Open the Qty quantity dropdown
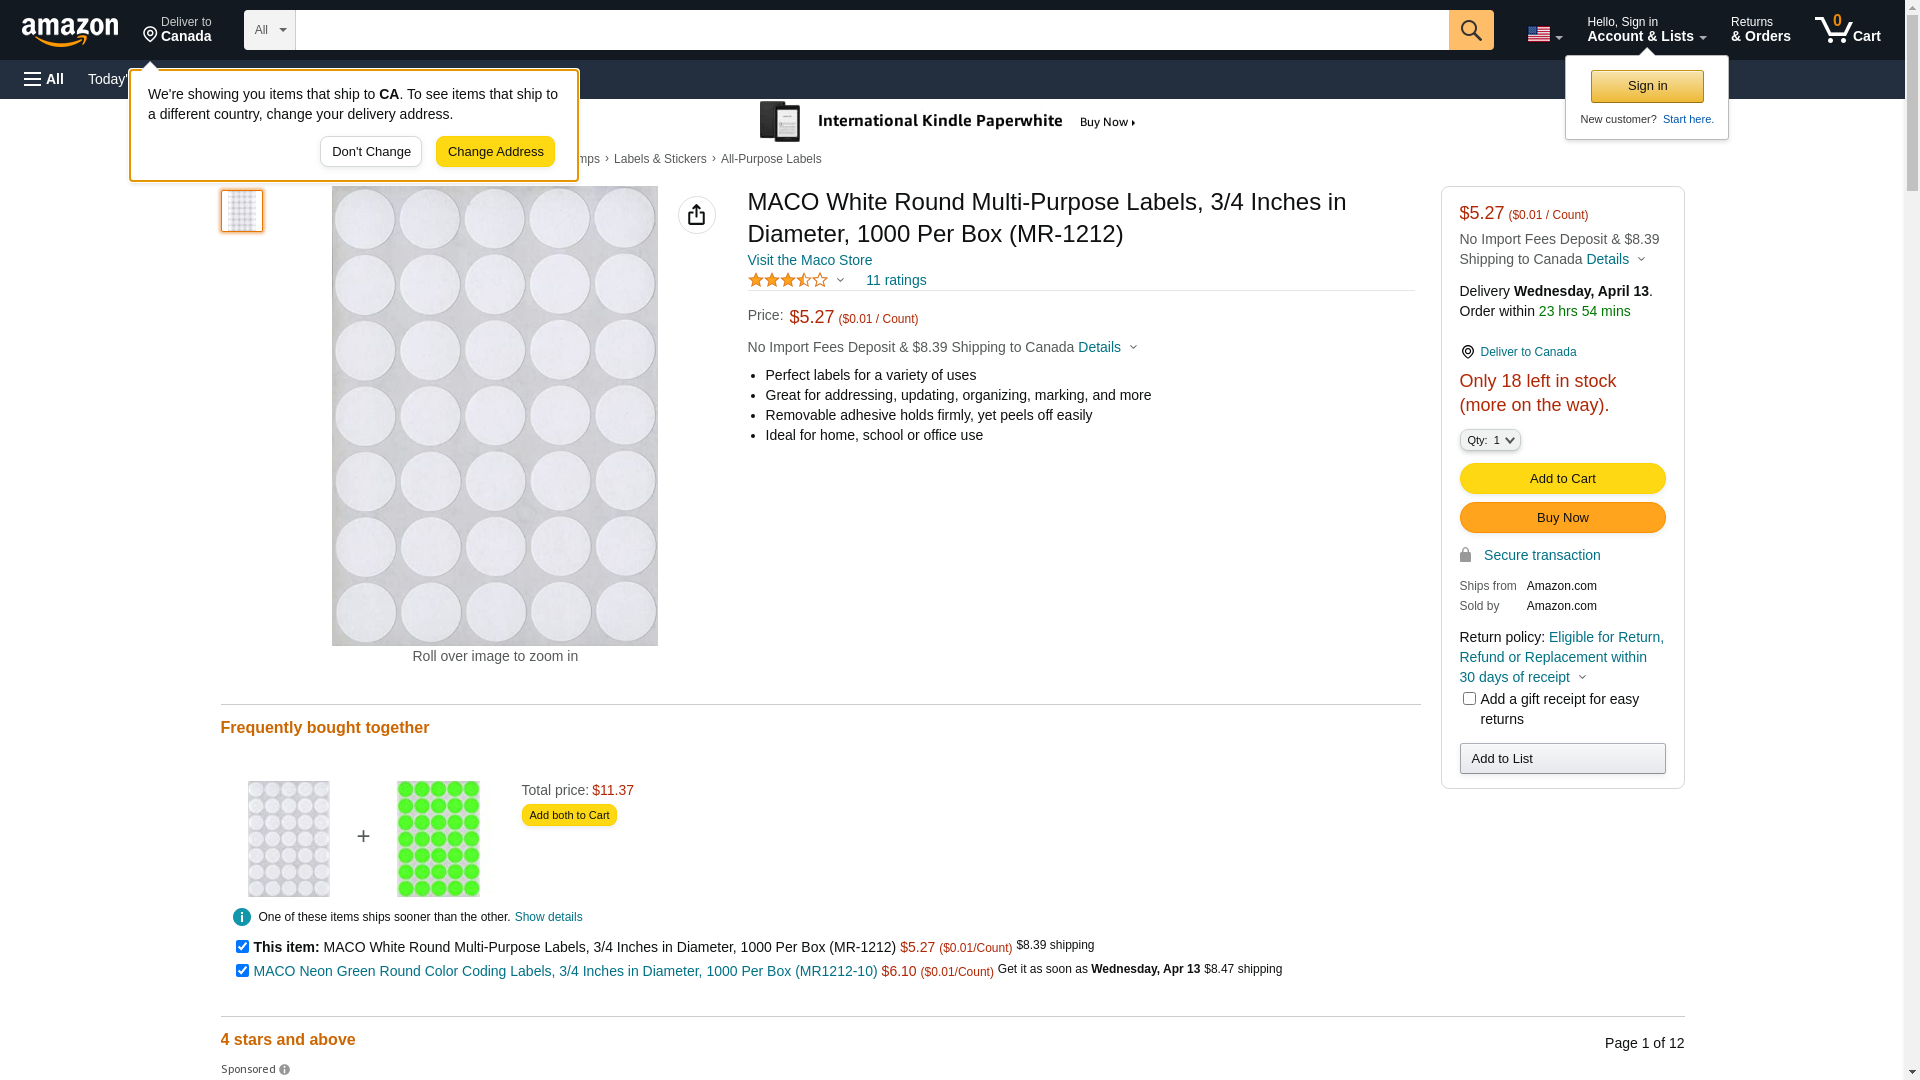Image resolution: width=1920 pixels, height=1080 pixels. click(1489, 440)
